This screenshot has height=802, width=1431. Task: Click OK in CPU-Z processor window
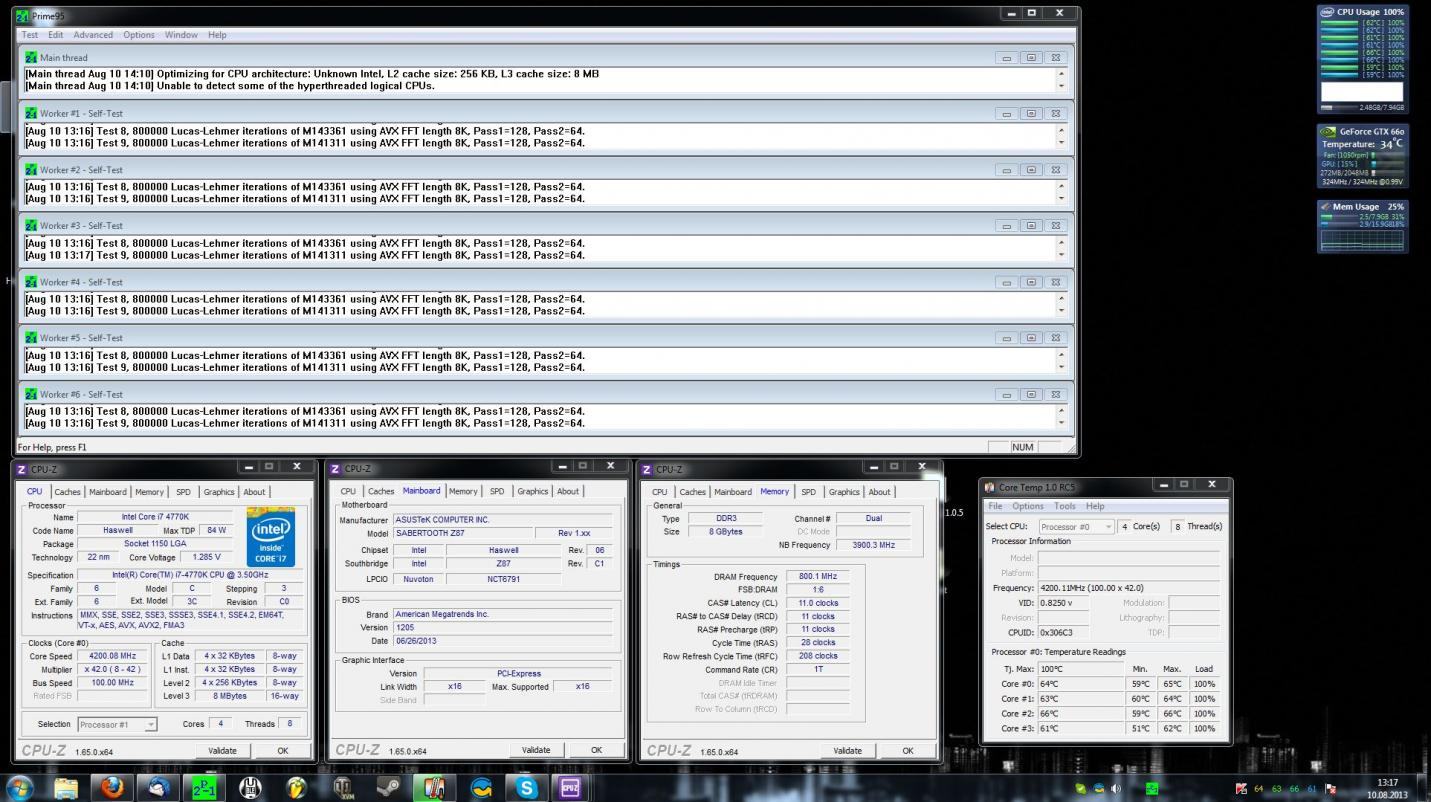point(283,750)
